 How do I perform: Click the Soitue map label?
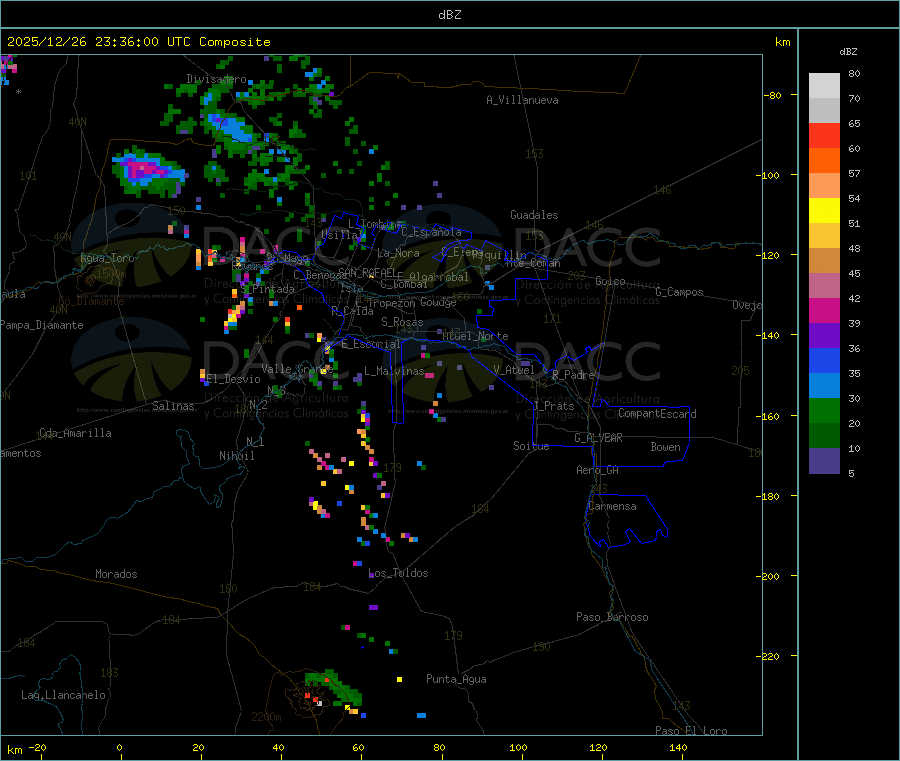(531, 446)
